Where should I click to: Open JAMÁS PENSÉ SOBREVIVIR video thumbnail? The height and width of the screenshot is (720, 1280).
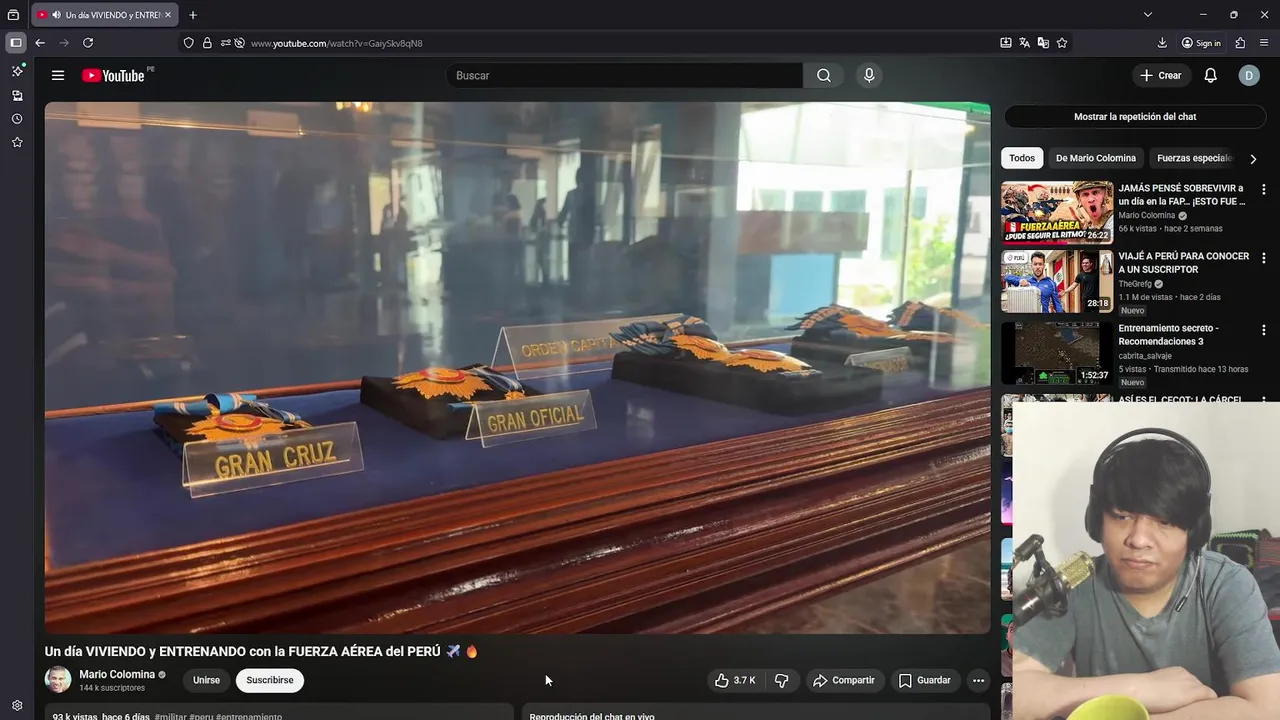click(x=1057, y=213)
